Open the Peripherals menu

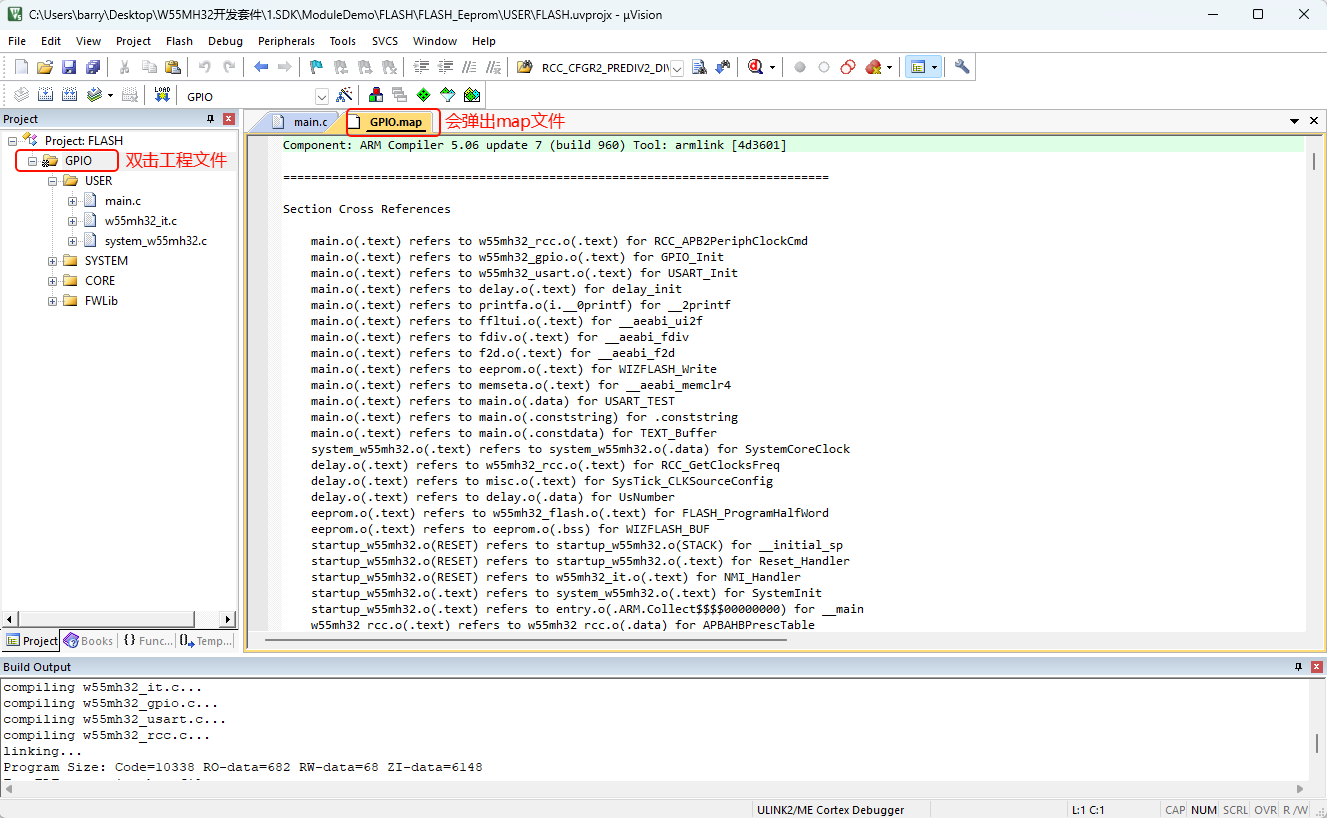286,41
